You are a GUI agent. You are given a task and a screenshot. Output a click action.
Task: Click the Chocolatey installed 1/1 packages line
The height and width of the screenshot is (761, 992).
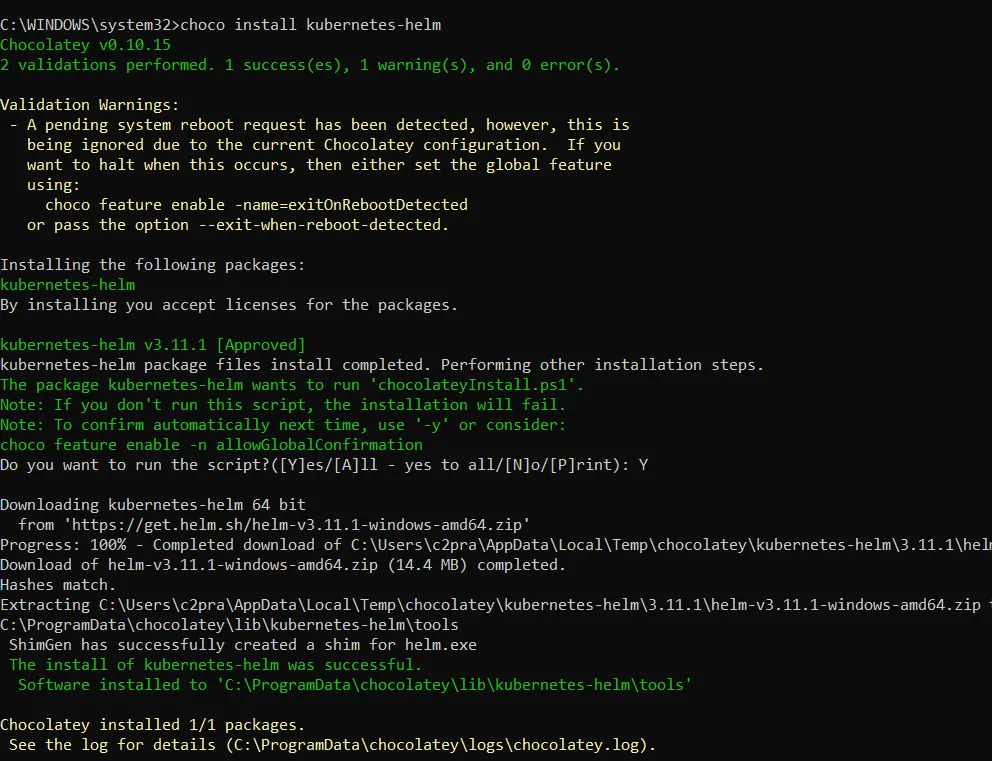(152, 724)
